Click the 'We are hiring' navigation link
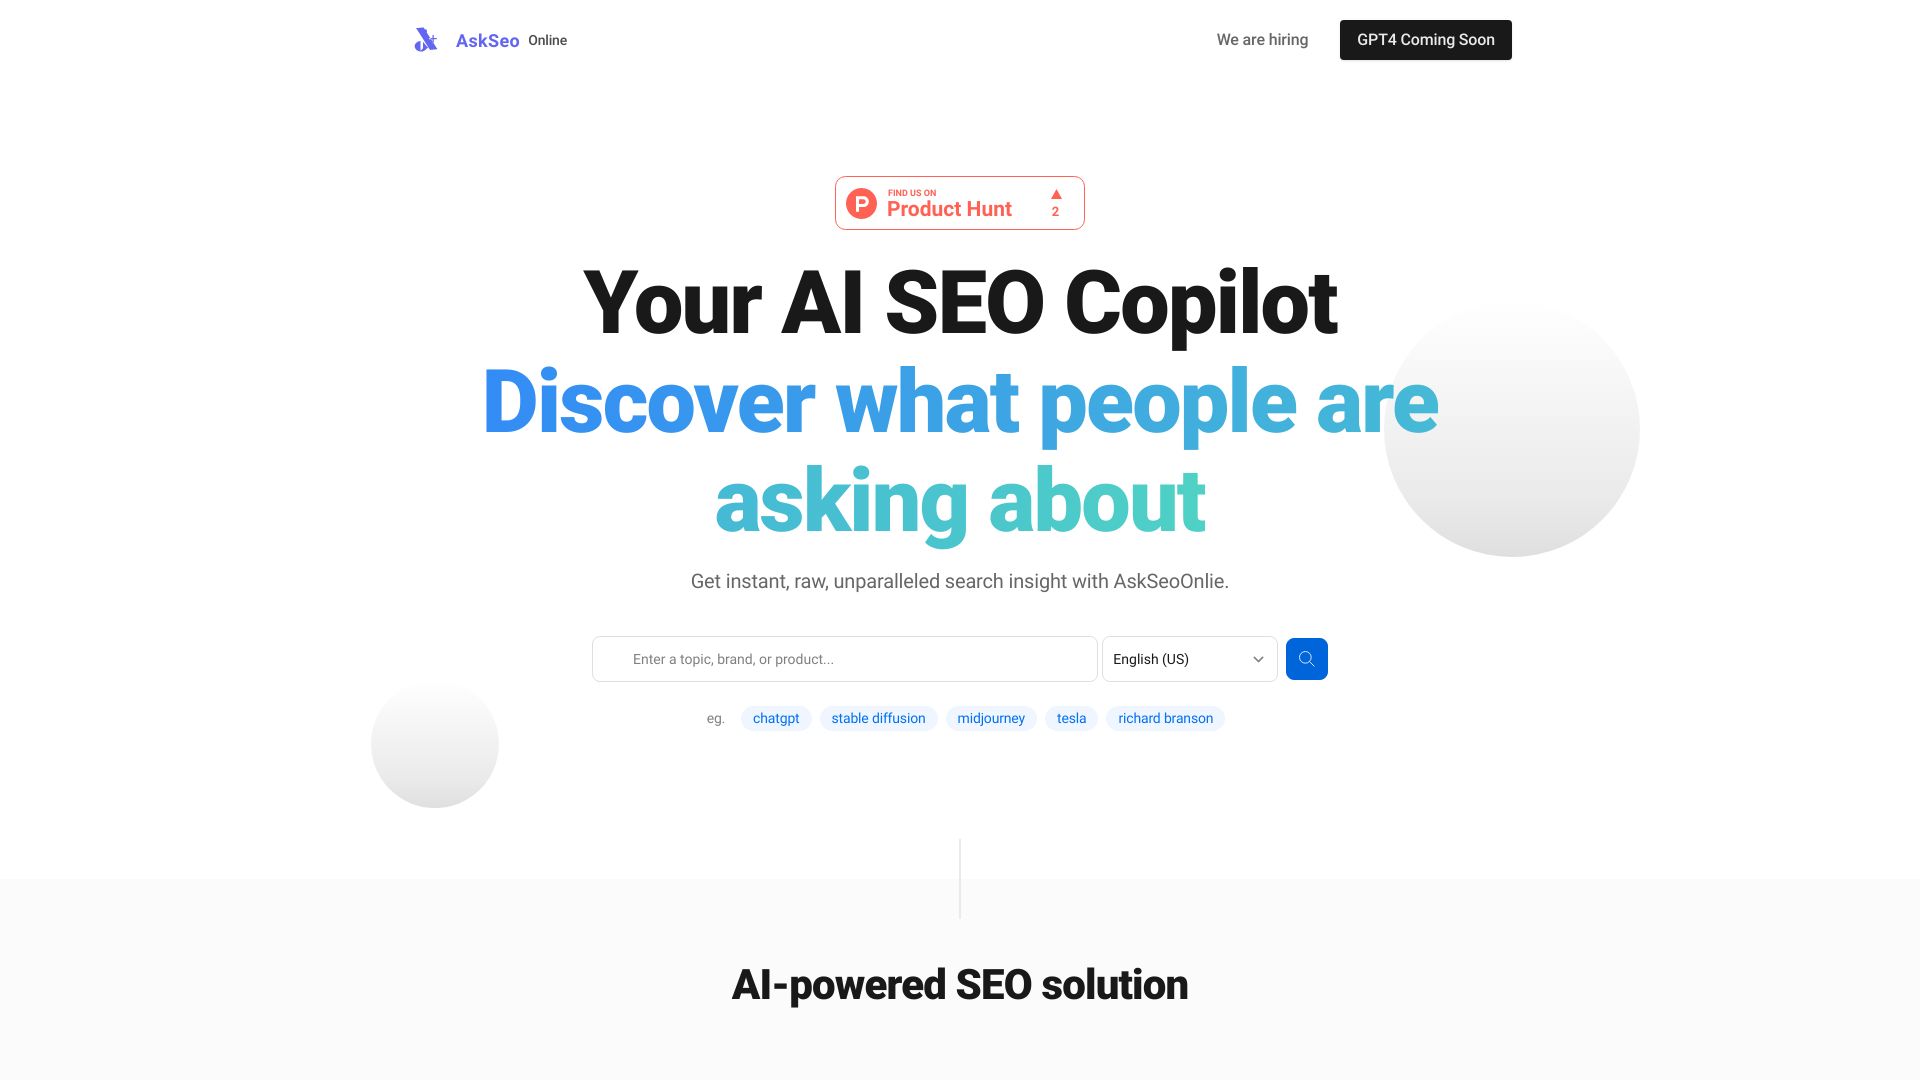 [1262, 40]
